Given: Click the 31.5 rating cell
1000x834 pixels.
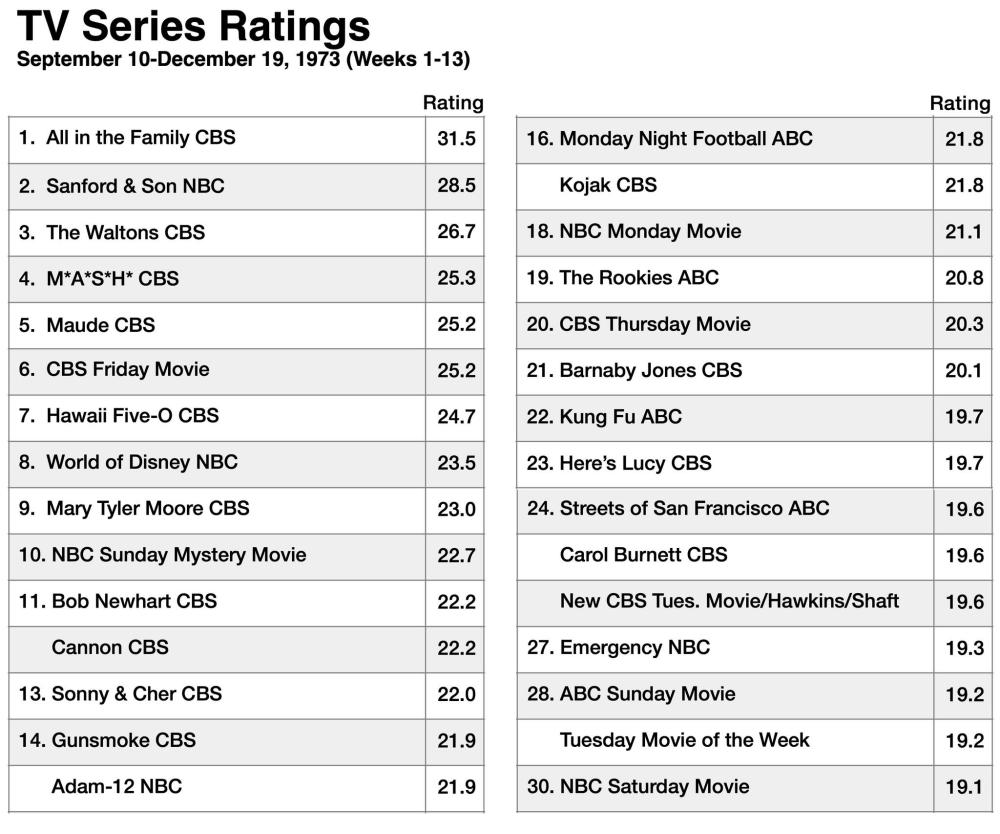Looking at the screenshot, I should click(x=456, y=138).
